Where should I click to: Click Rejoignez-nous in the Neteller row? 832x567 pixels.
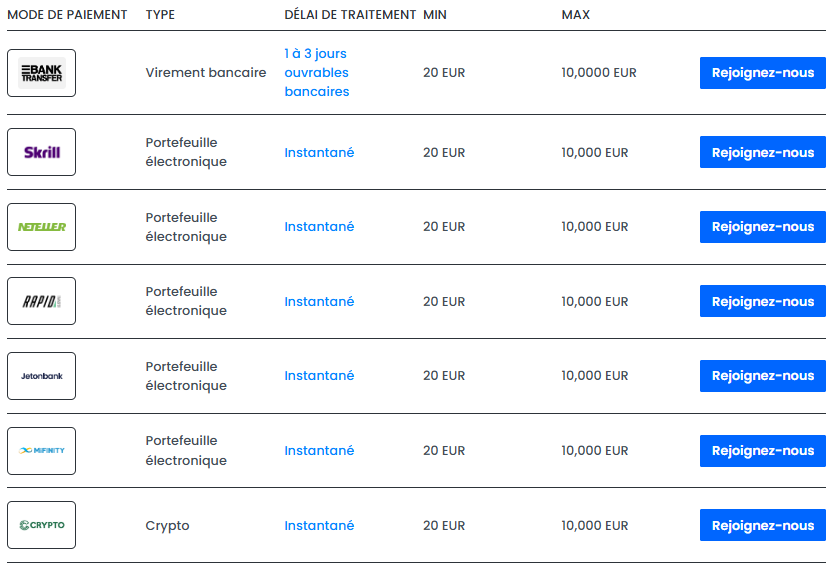click(762, 227)
